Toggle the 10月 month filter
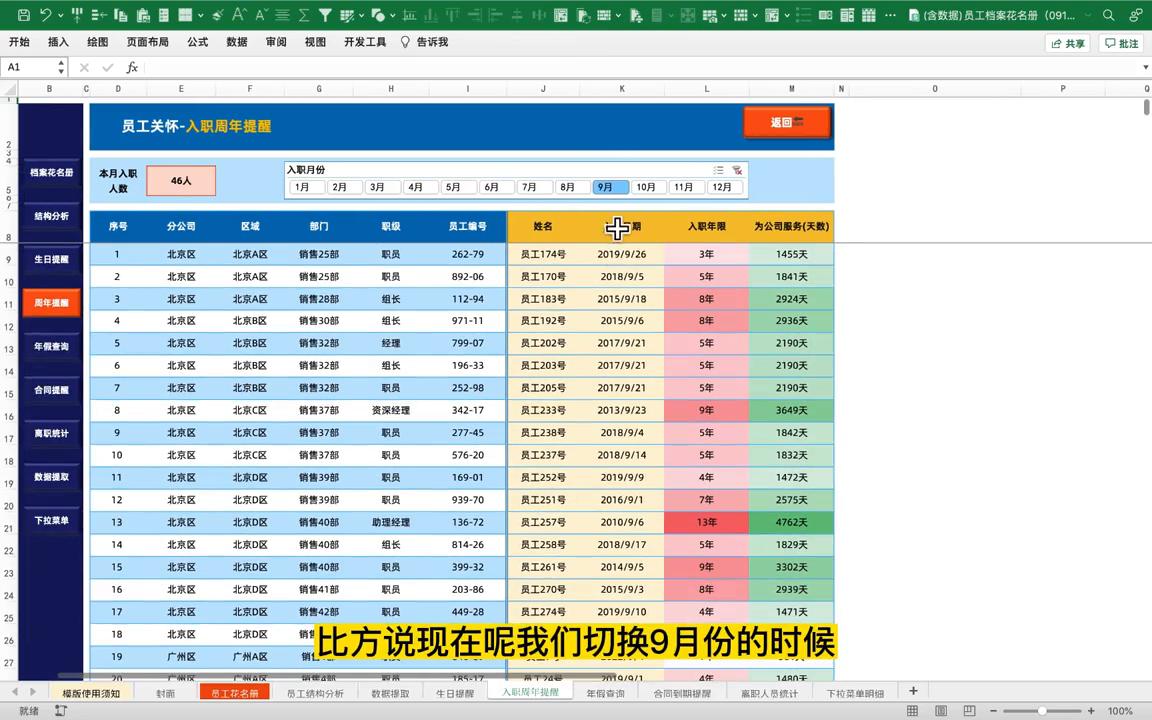Viewport: 1152px width, 720px height. click(x=645, y=187)
